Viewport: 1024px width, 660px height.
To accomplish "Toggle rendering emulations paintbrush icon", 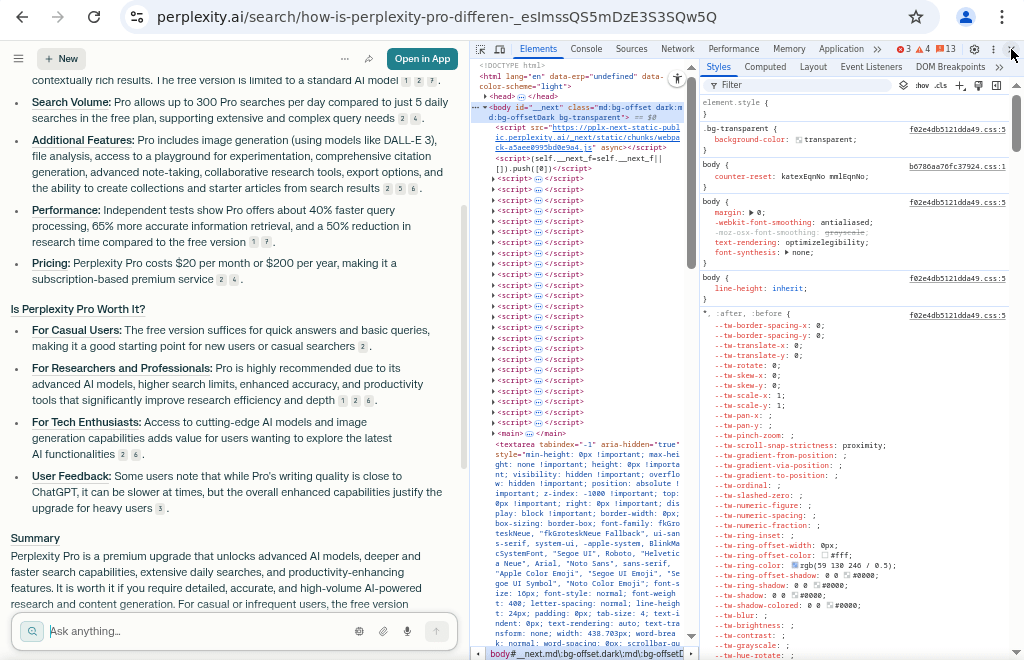I will (x=978, y=86).
